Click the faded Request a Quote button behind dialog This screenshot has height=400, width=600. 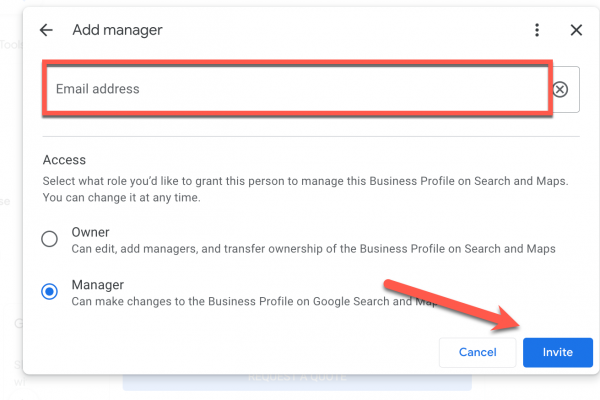click(x=296, y=382)
